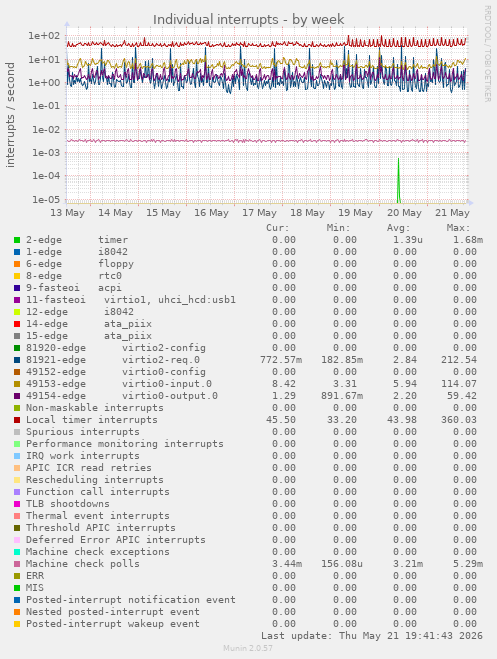The width and height of the screenshot is (497, 659).
Task: Click the orange 6-edge floppy swatch
Action: tap(17, 264)
